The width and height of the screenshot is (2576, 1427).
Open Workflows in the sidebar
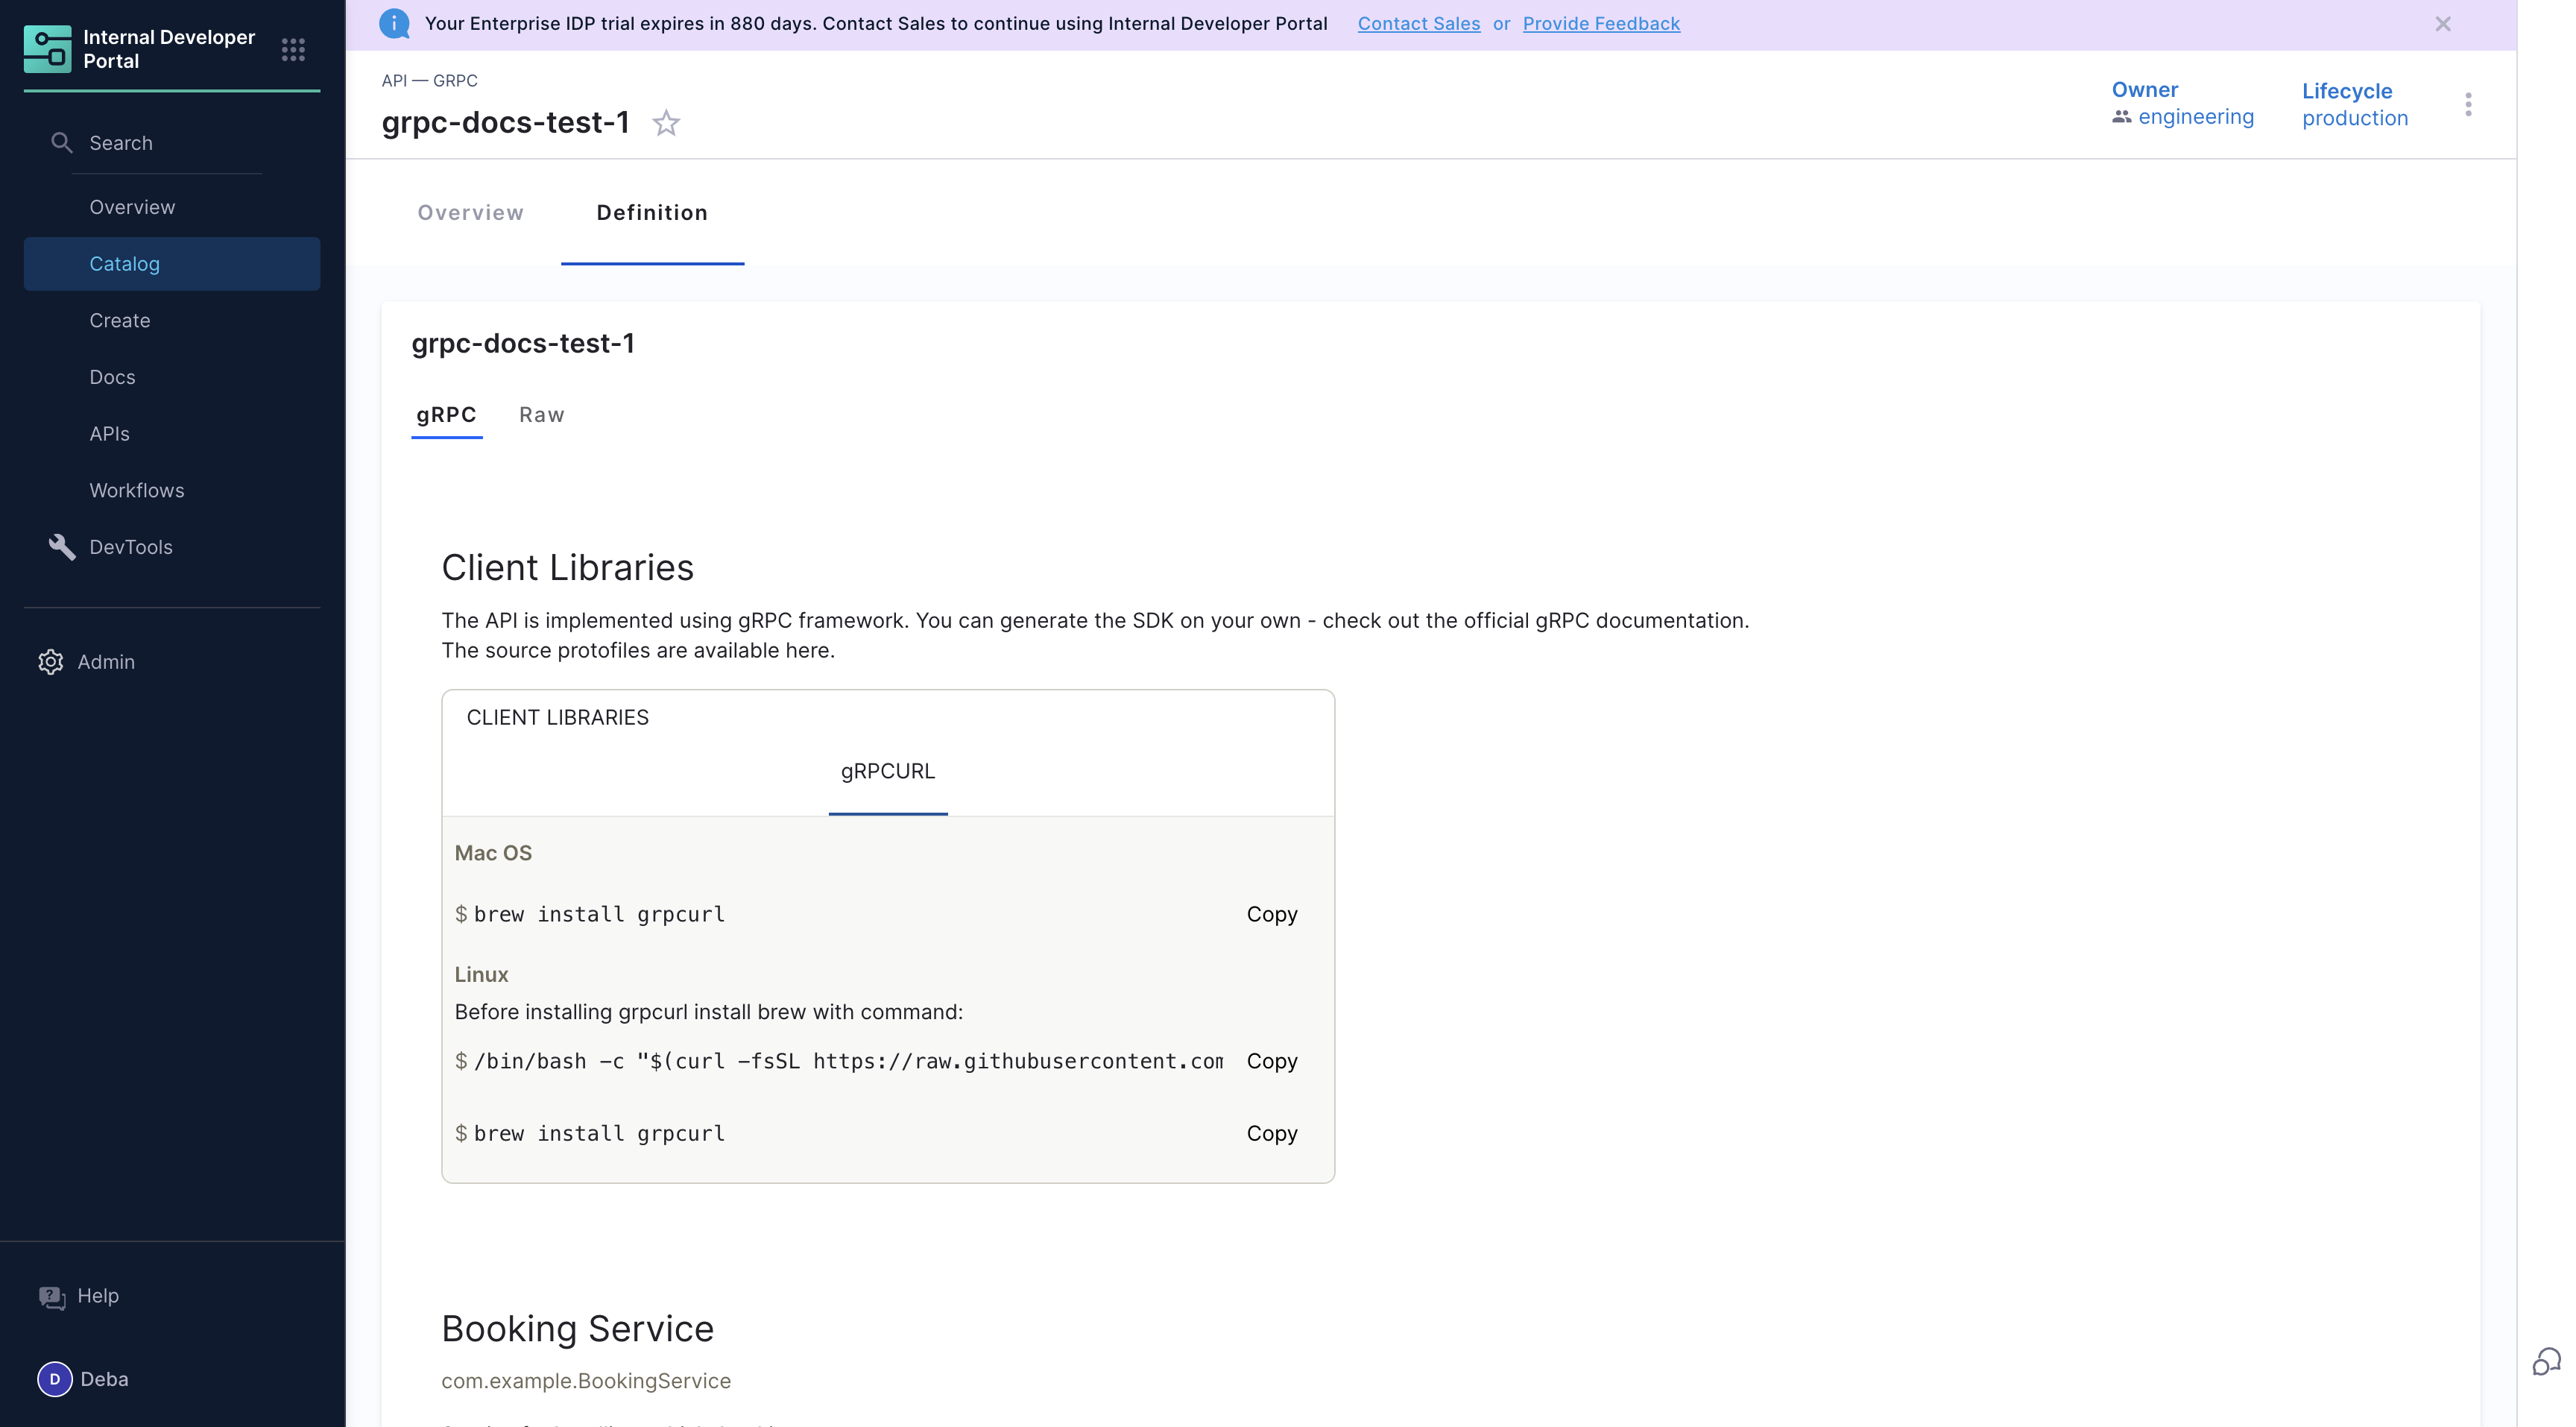137,490
